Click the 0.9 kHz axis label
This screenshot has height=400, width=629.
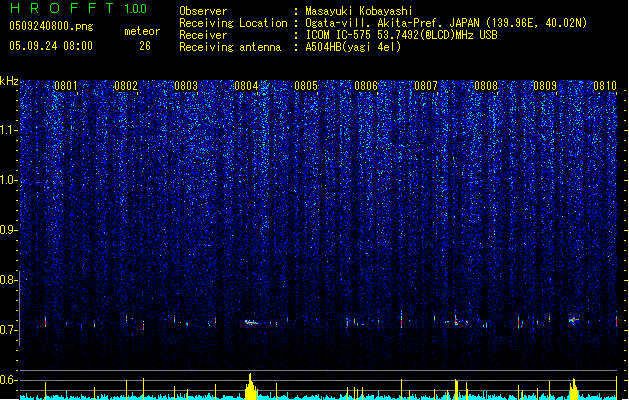tap(8, 230)
